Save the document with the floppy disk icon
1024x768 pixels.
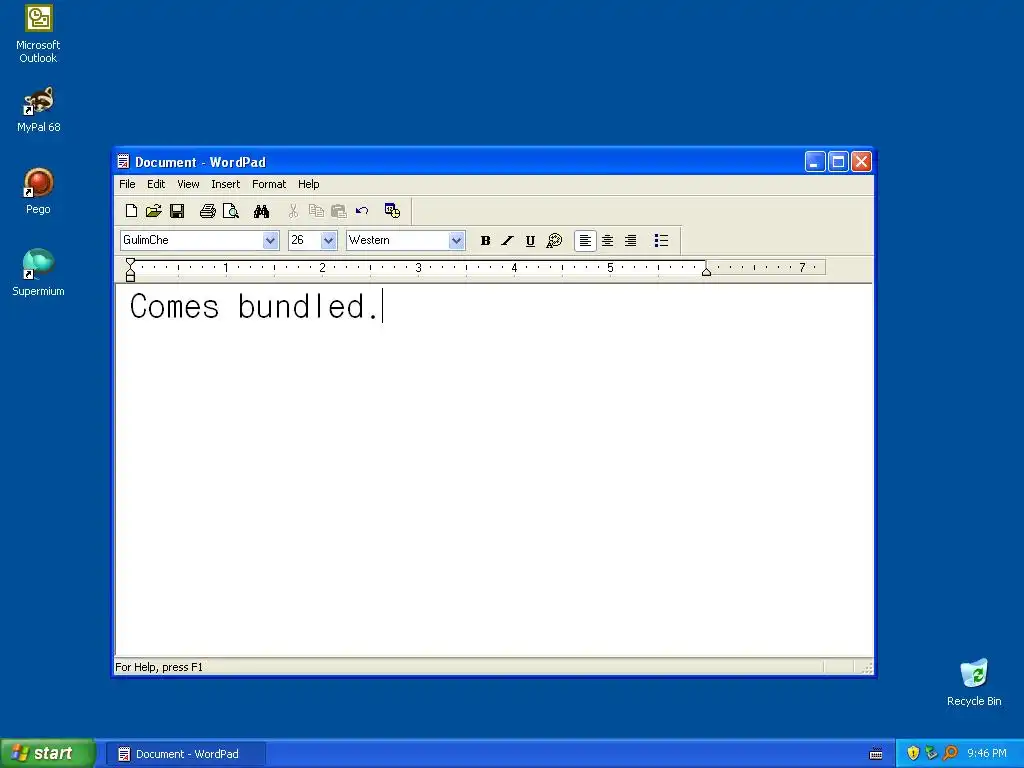177,211
